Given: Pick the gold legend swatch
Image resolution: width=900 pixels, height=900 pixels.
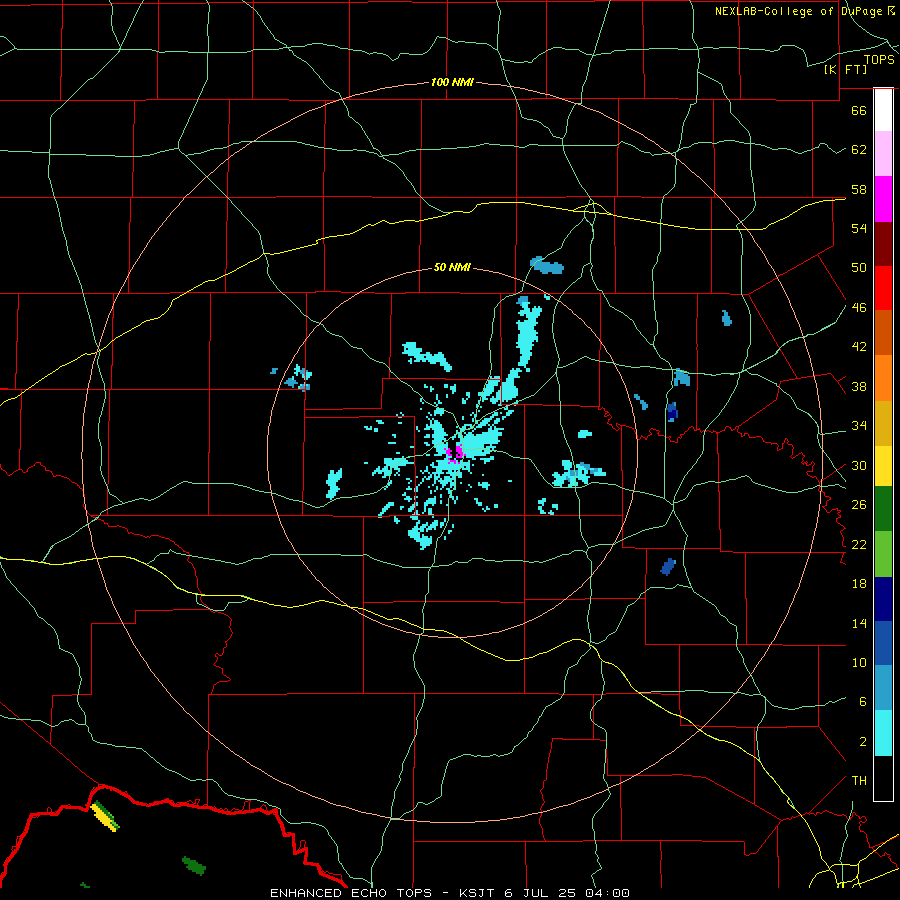Looking at the screenshot, I should click(883, 423).
